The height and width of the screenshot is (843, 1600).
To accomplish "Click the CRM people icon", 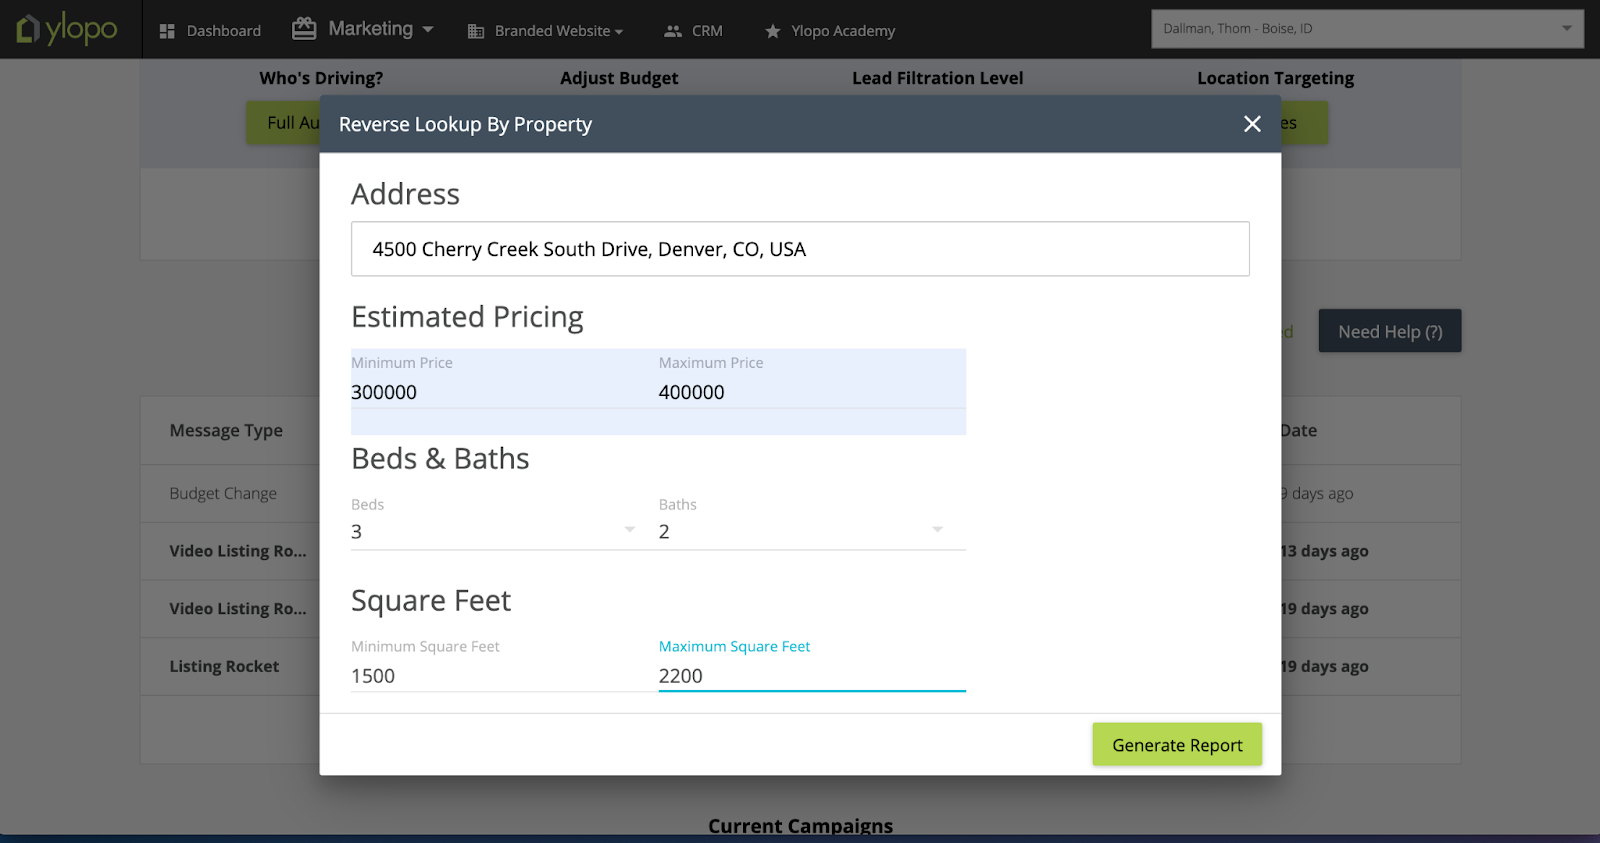I will click(673, 31).
